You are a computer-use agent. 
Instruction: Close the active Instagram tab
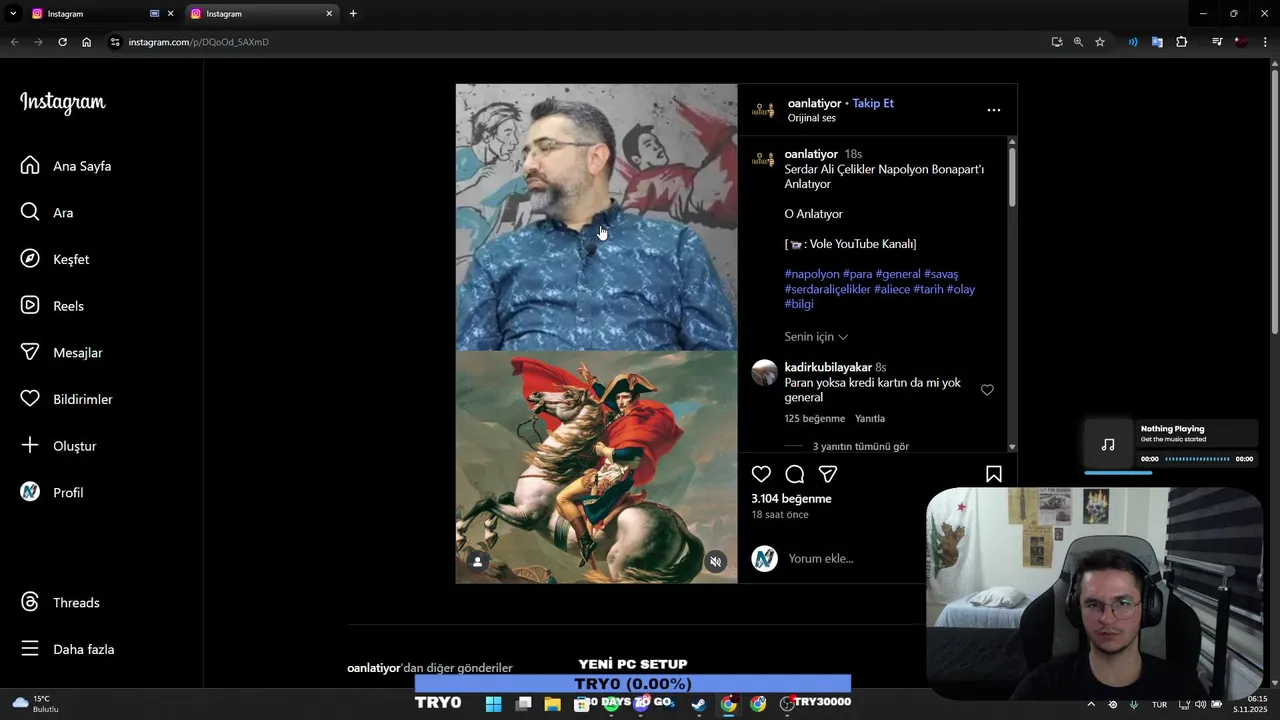329,14
